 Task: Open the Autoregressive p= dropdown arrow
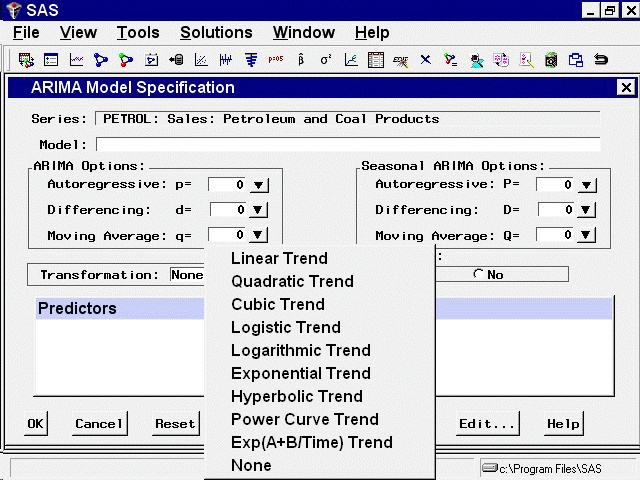[258, 185]
